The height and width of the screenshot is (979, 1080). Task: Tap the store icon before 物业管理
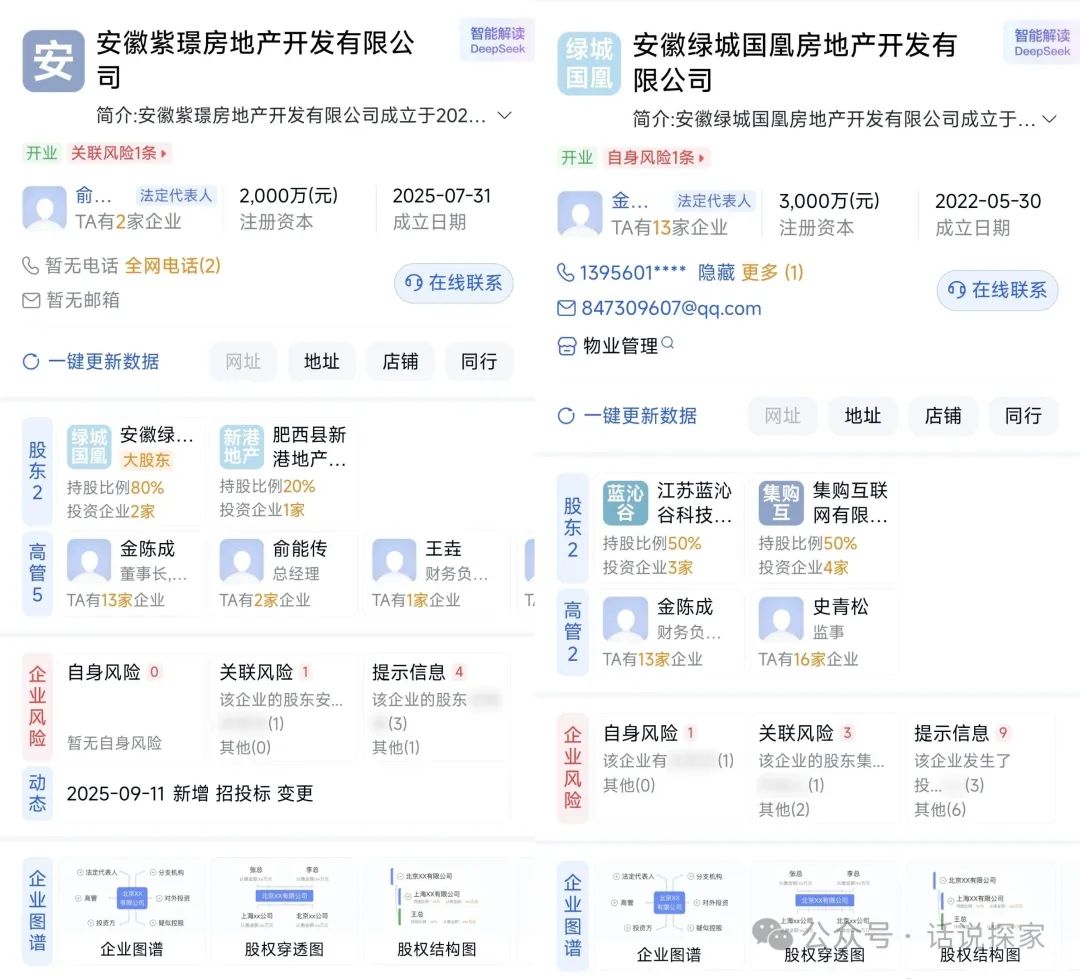point(566,346)
